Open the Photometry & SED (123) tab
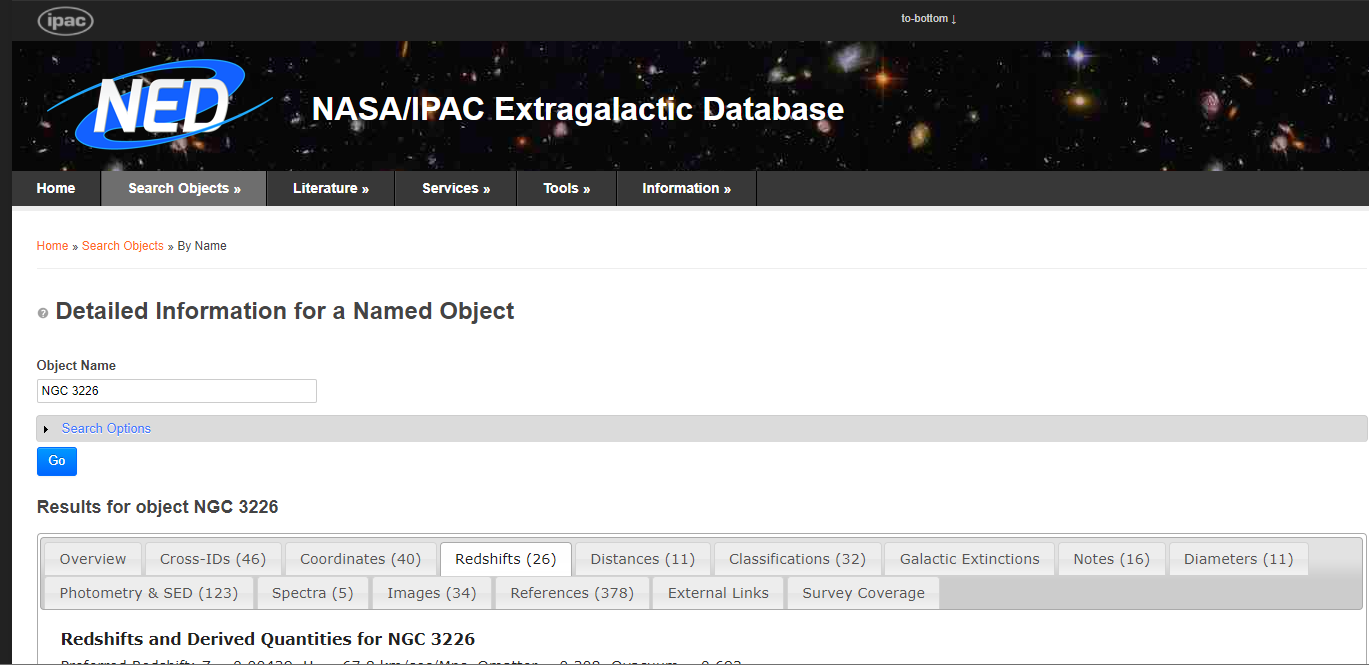The width and height of the screenshot is (1369, 668). pos(149,593)
